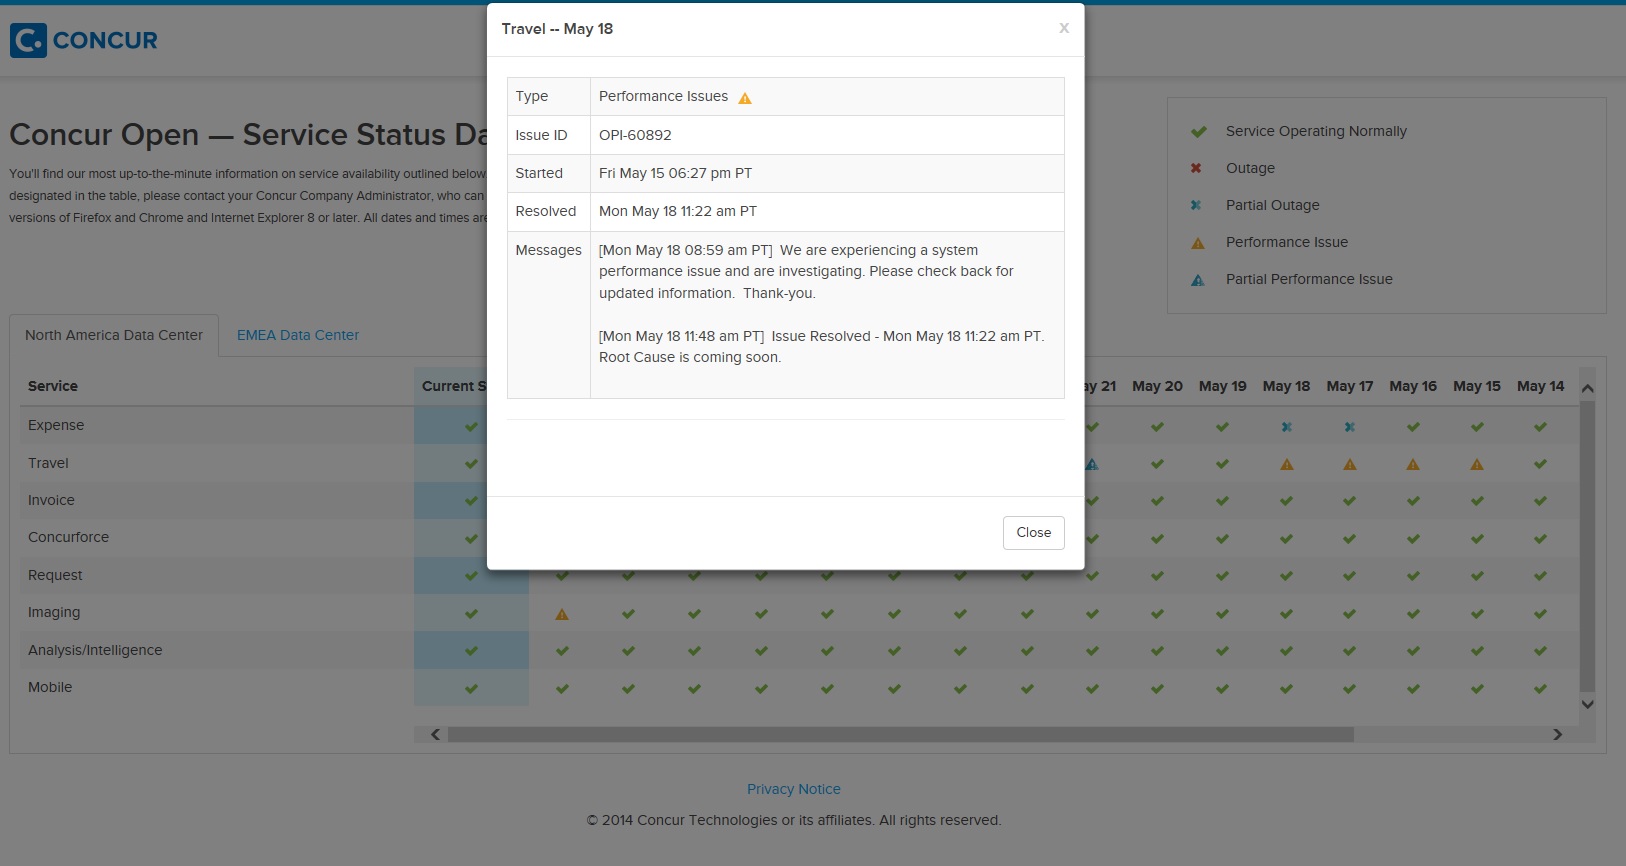Click the May 14 column header

coord(1540,386)
